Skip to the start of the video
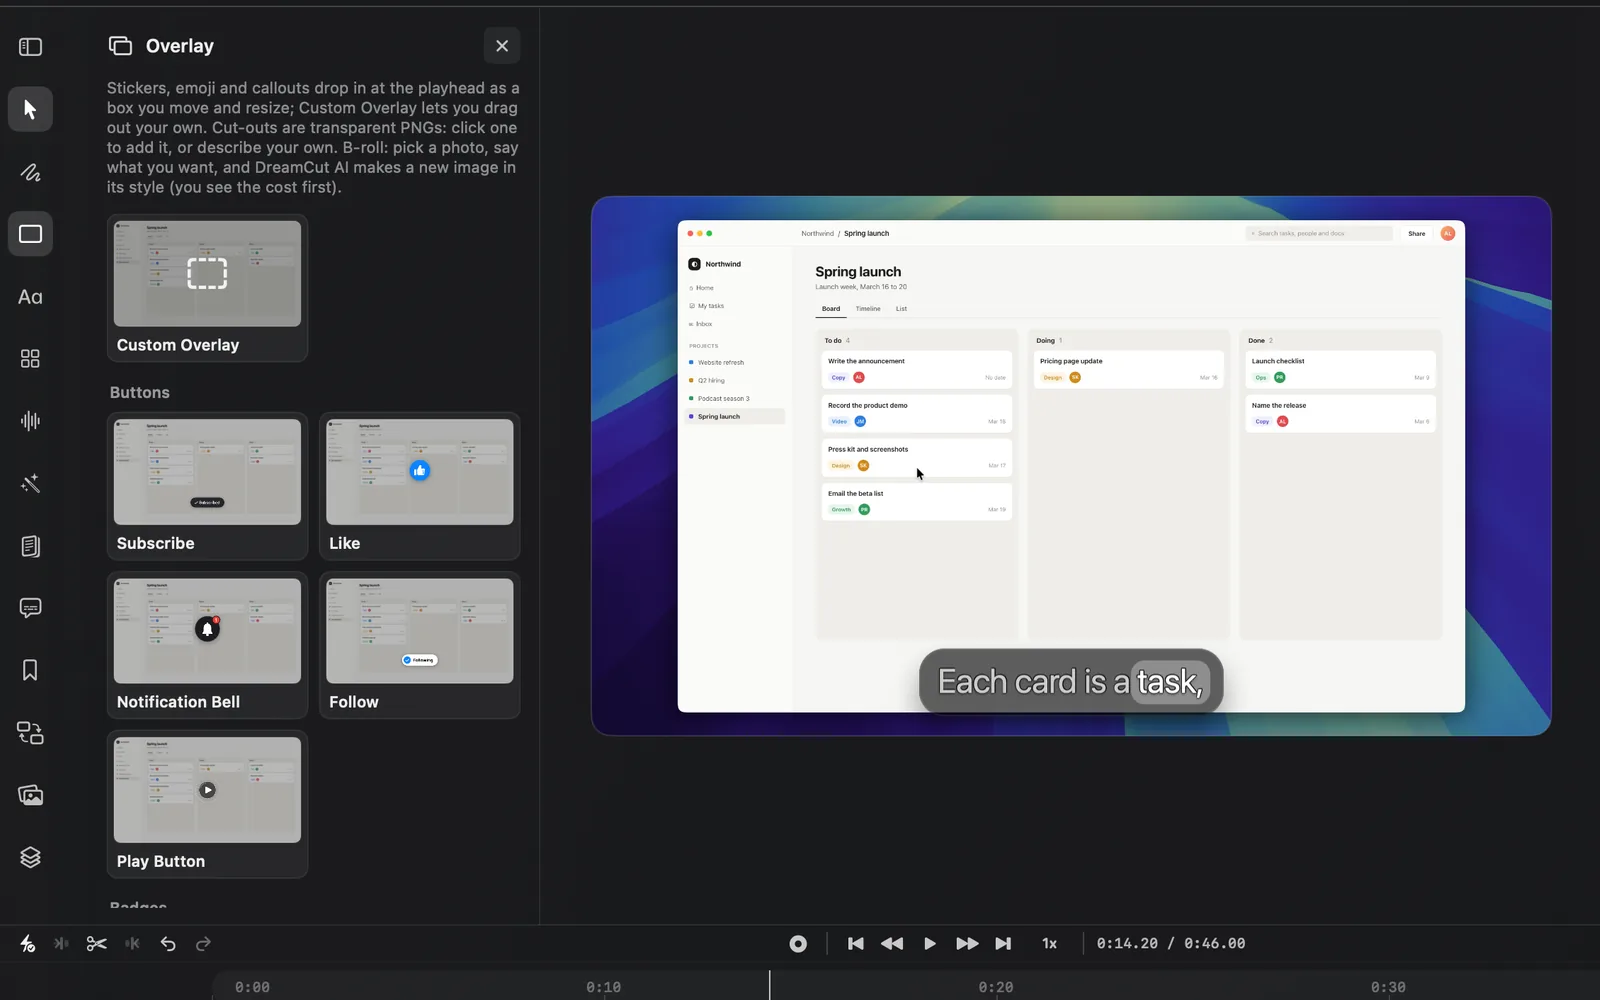This screenshot has height=1000, width=1600. pyautogui.click(x=856, y=943)
